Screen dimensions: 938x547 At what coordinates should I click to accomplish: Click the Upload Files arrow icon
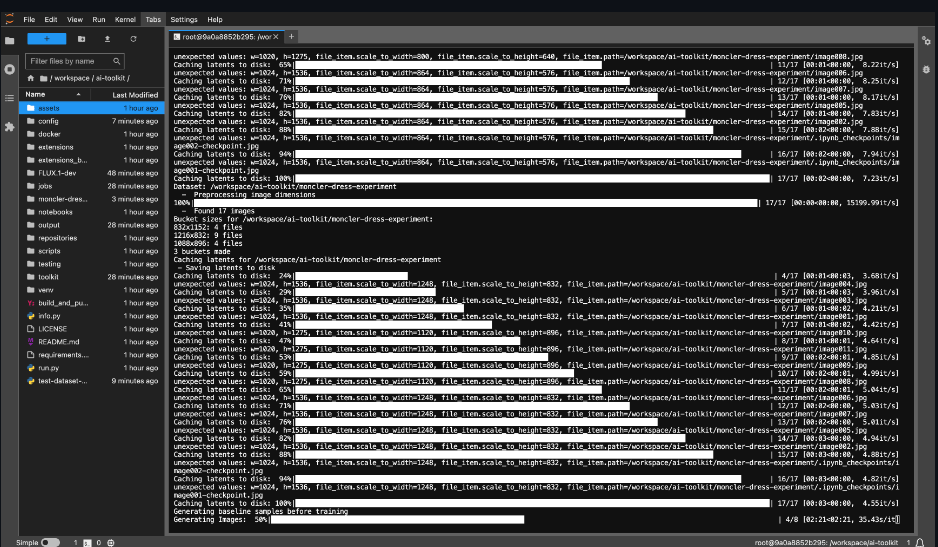tap(107, 39)
